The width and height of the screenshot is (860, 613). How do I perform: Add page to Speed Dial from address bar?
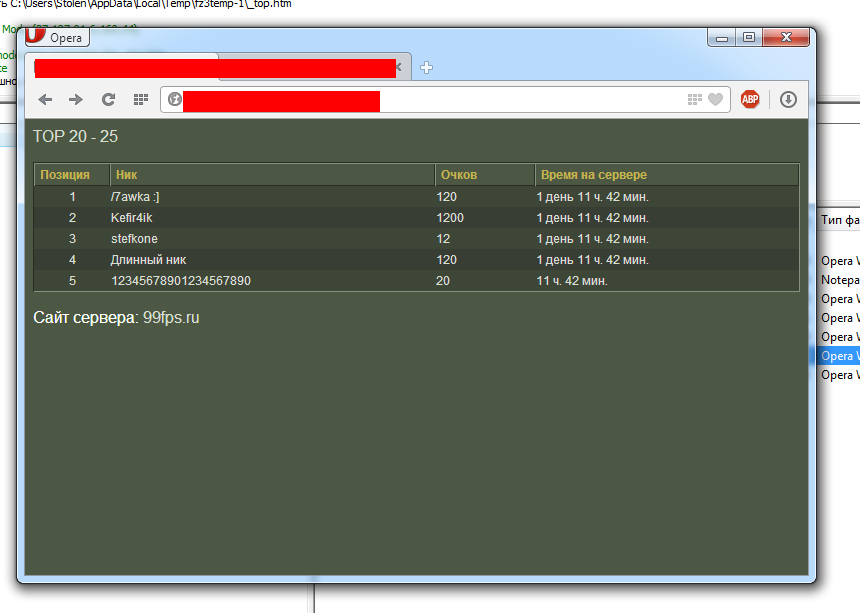coord(694,99)
